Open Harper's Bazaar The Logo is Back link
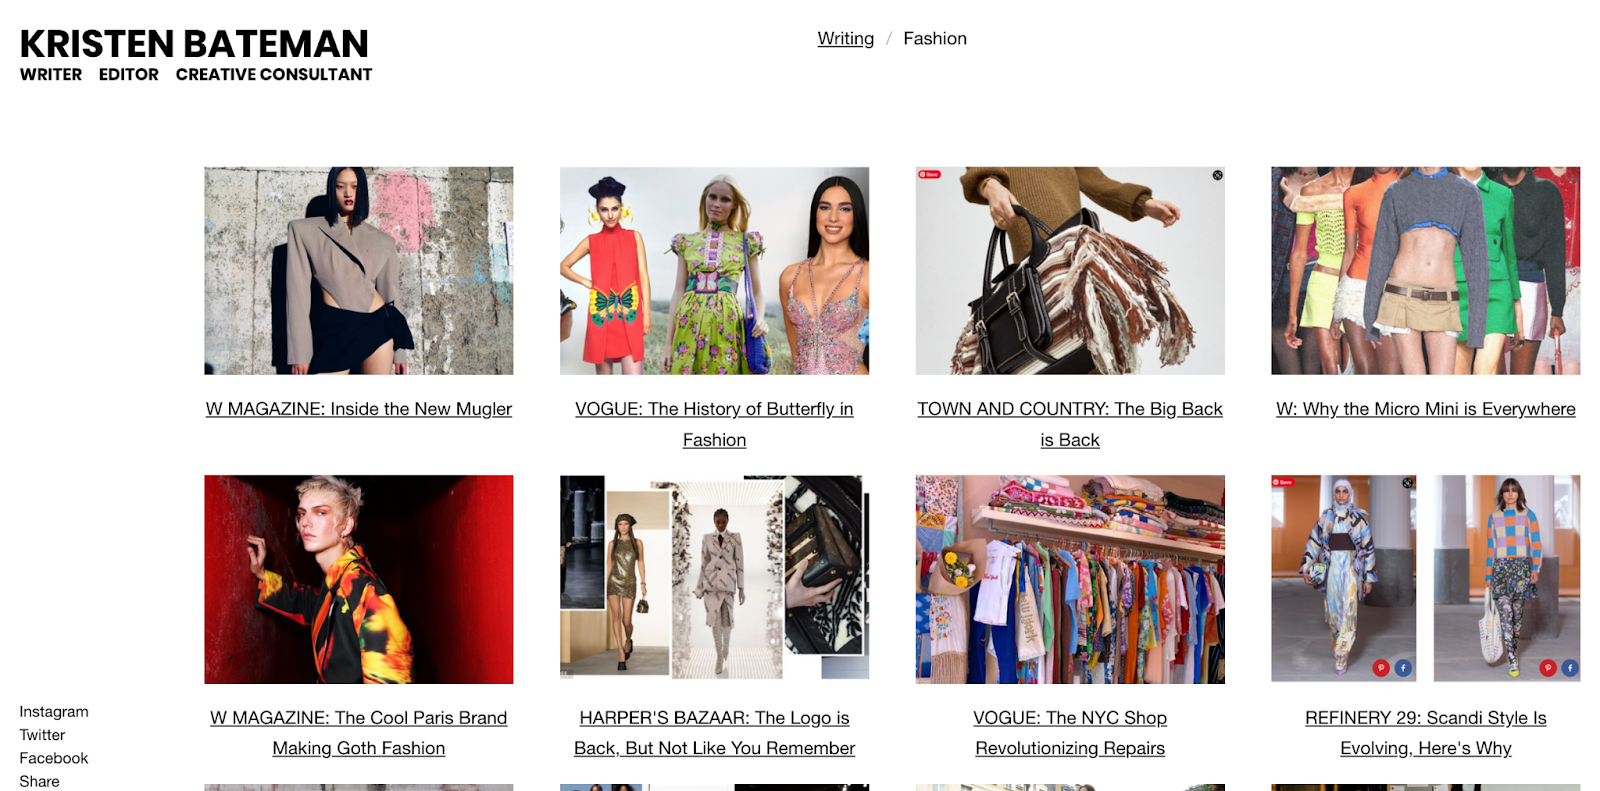Image resolution: width=1600 pixels, height=791 pixels. (x=714, y=733)
